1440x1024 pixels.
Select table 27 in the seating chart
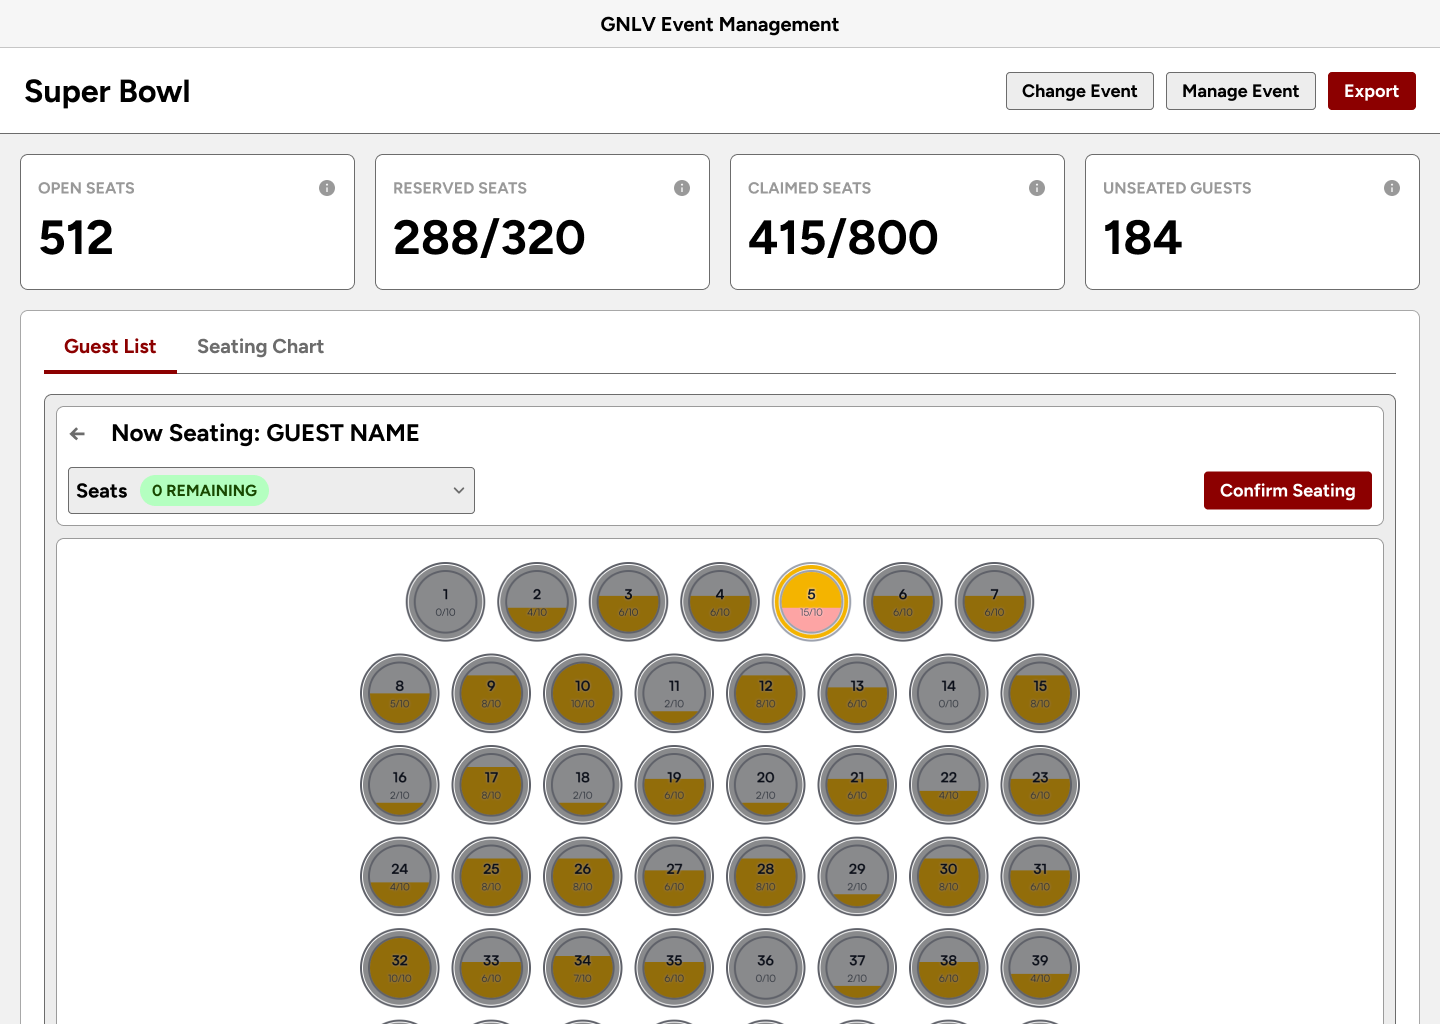tap(674, 877)
